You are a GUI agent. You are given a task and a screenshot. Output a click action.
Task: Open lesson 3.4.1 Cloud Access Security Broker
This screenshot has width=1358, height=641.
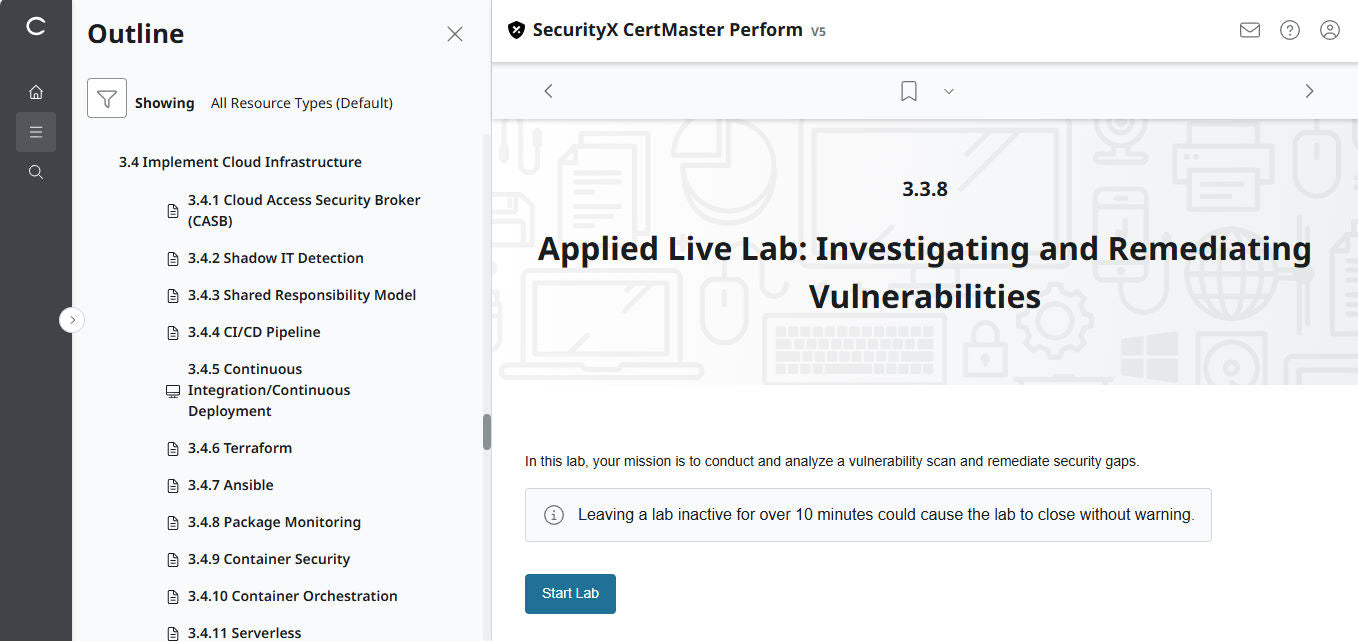tap(304, 210)
